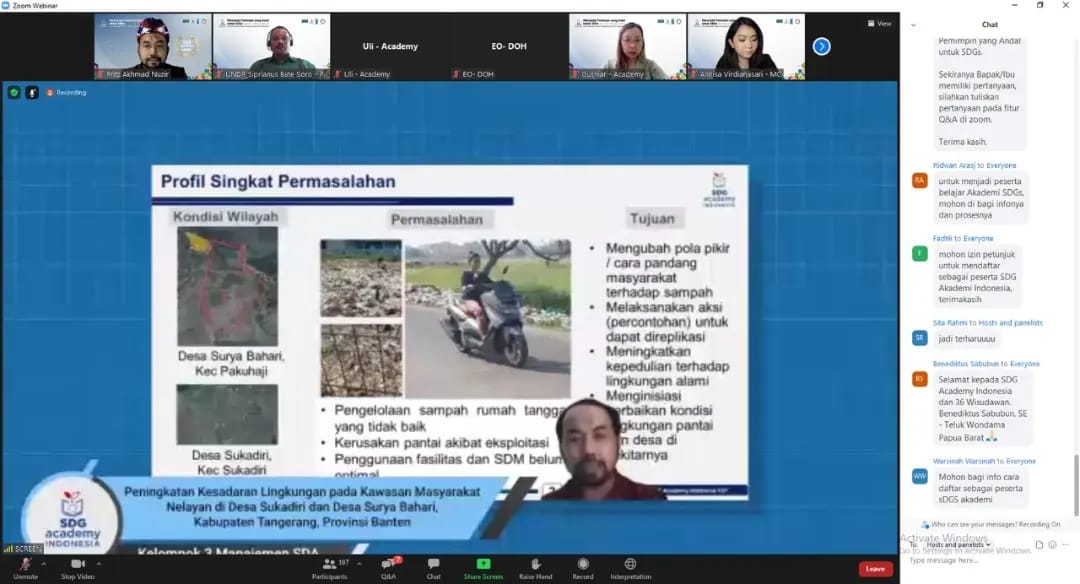Unmute the microphone

[x=25, y=566]
